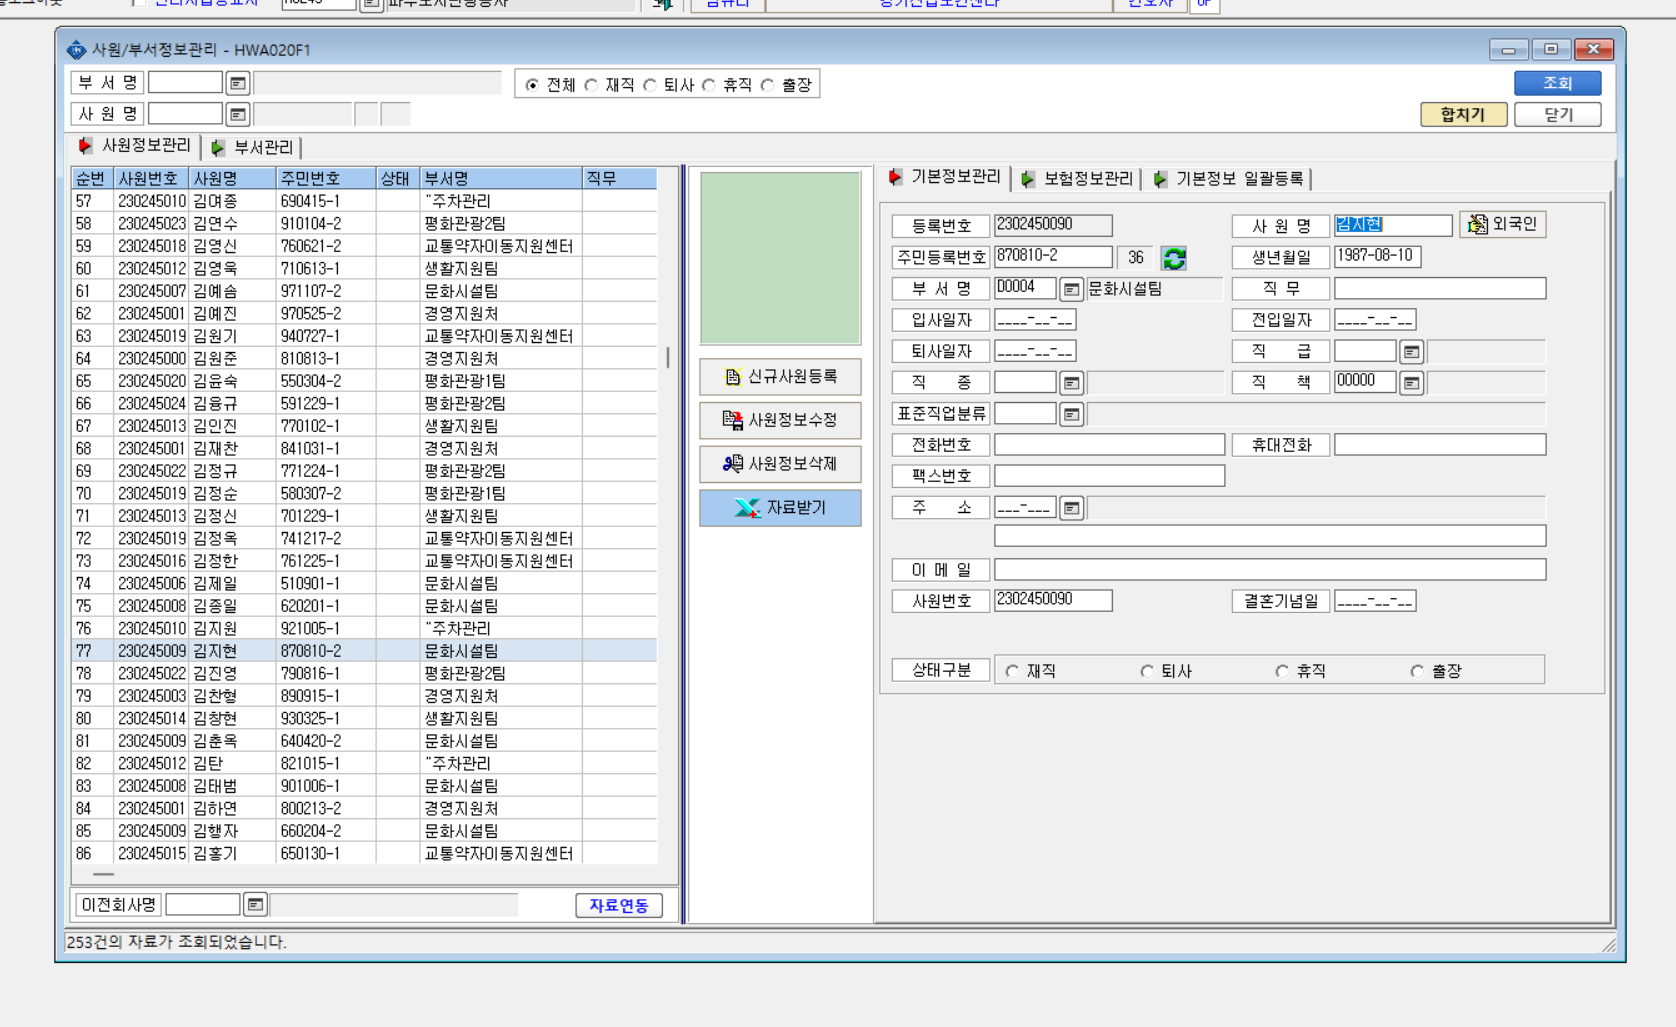The height and width of the screenshot is (1027, 1676).
Task: Click the employee list vertical scrollbar thumb
Action: point(668,357)
